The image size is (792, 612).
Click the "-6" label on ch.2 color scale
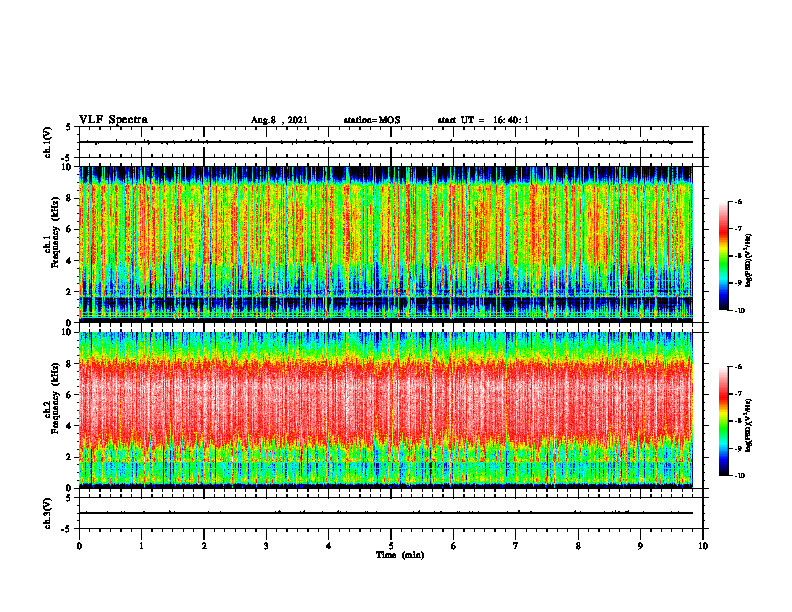coord(738,367)
